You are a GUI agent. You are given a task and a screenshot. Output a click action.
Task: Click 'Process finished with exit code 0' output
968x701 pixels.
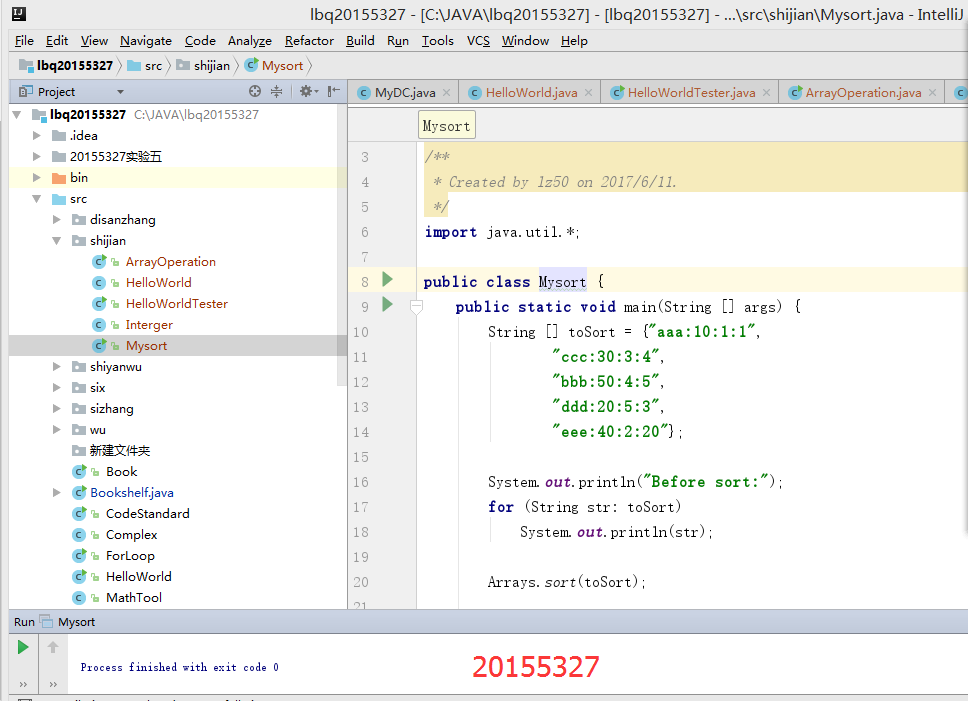179,667
